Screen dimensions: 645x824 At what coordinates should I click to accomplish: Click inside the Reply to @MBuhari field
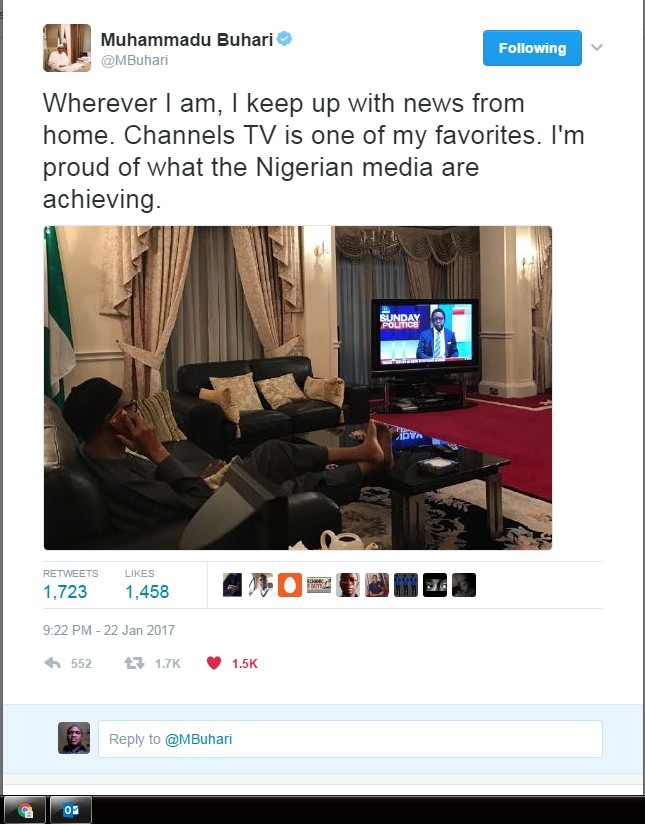[x=350, y=739]
